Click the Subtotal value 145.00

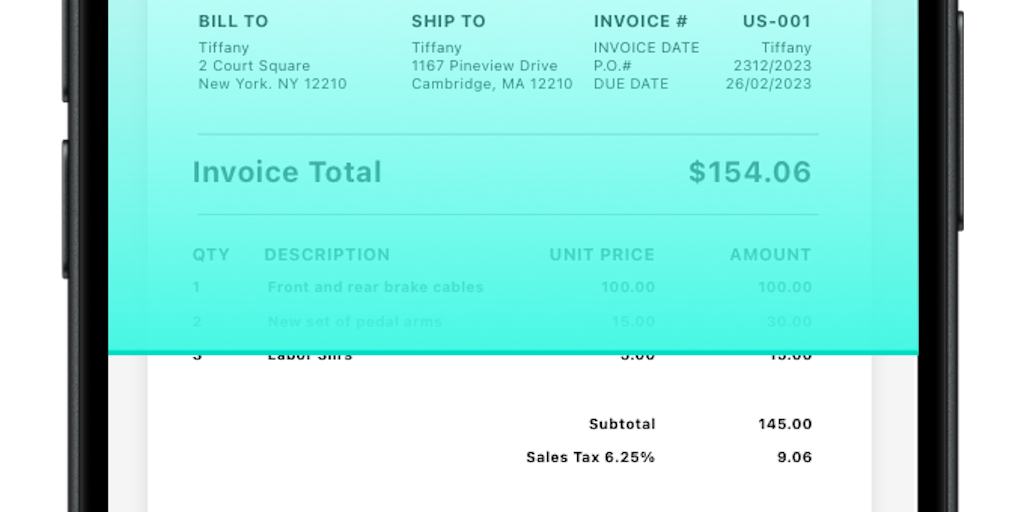pyautogui.click(x=785, y=424)
